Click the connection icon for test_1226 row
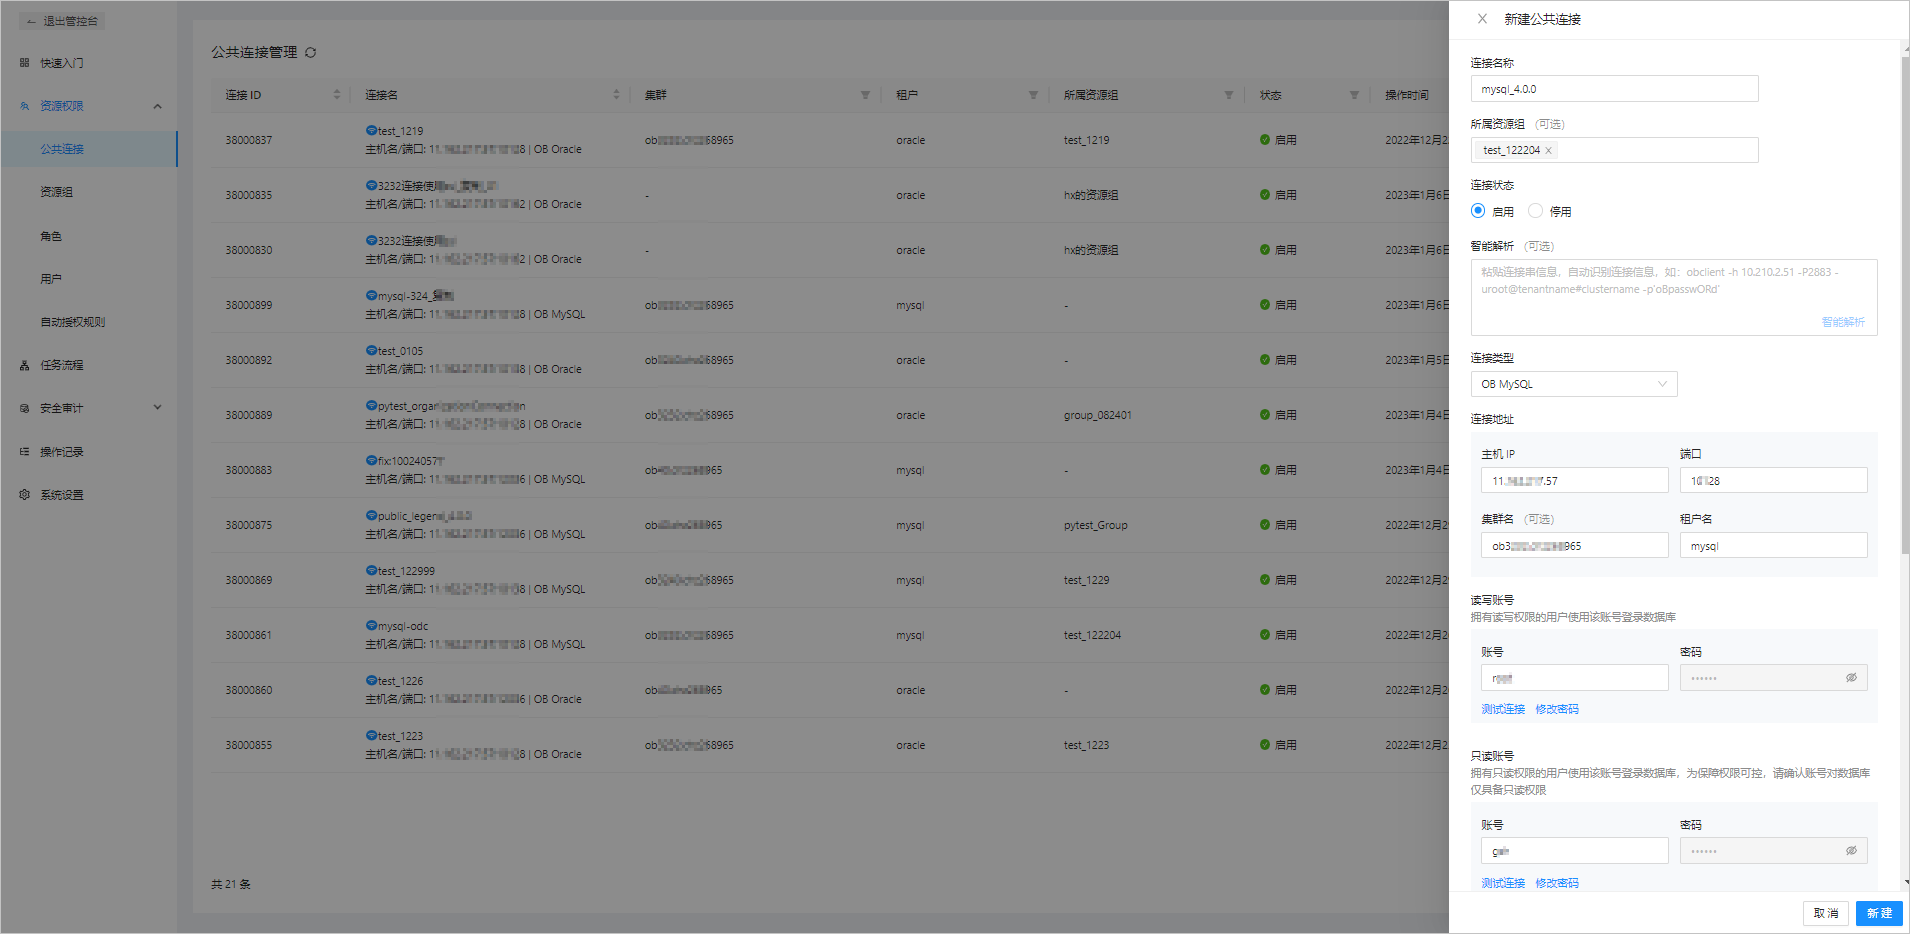 371,681
